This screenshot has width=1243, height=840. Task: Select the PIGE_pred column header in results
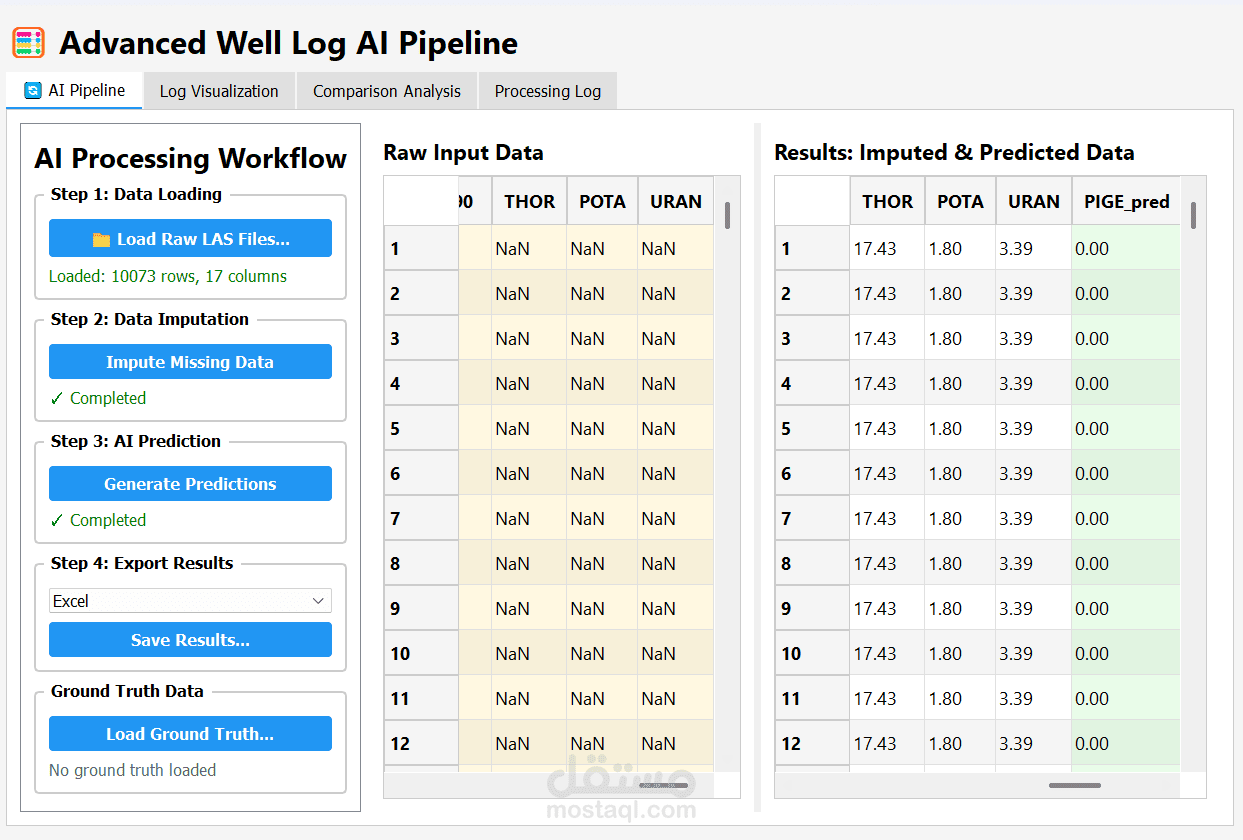point(1126,201)
